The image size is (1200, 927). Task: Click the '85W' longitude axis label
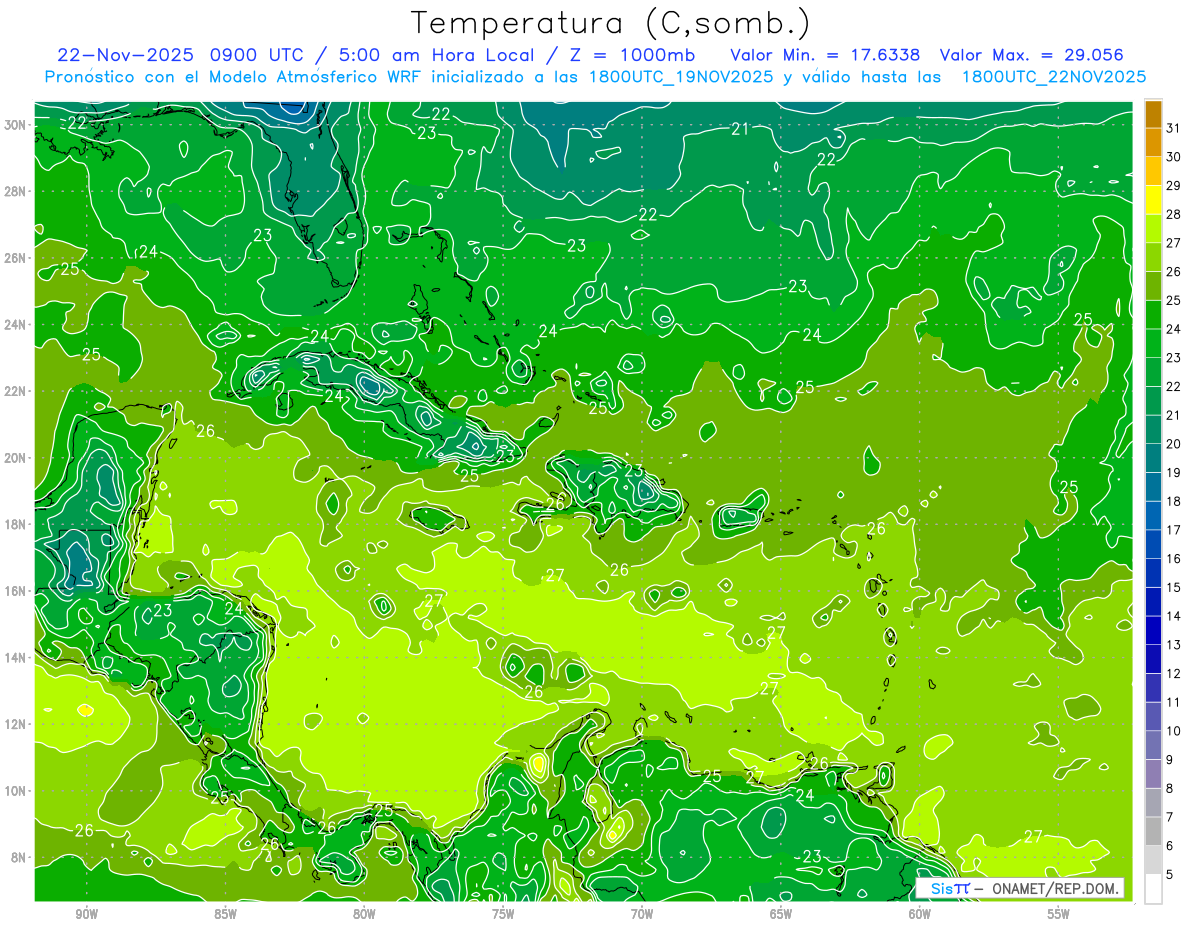point(225,914)
